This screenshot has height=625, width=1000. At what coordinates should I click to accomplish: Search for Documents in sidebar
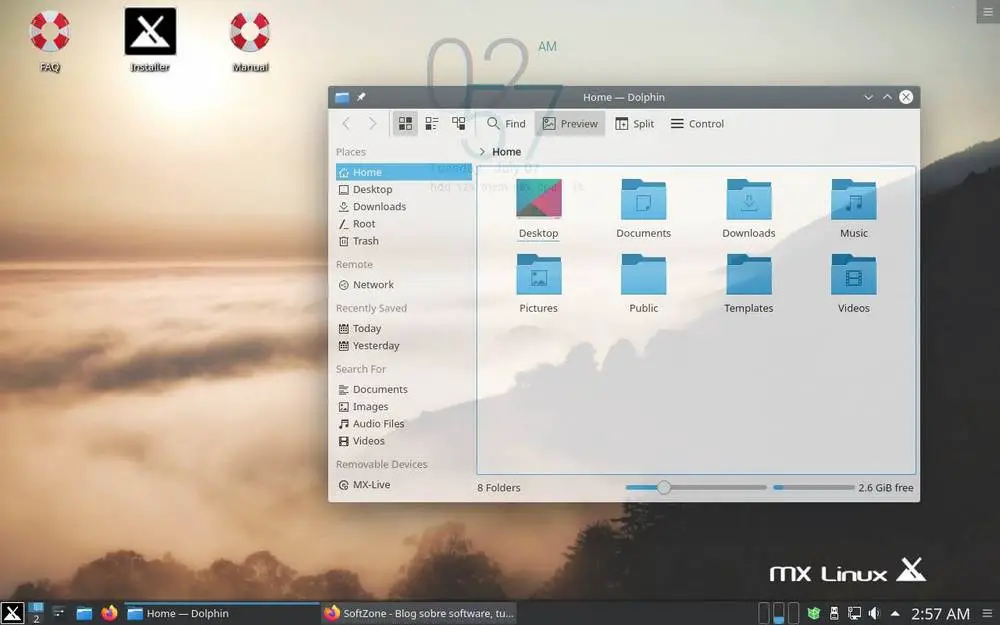pyautogui.click(x=404, y=390)
